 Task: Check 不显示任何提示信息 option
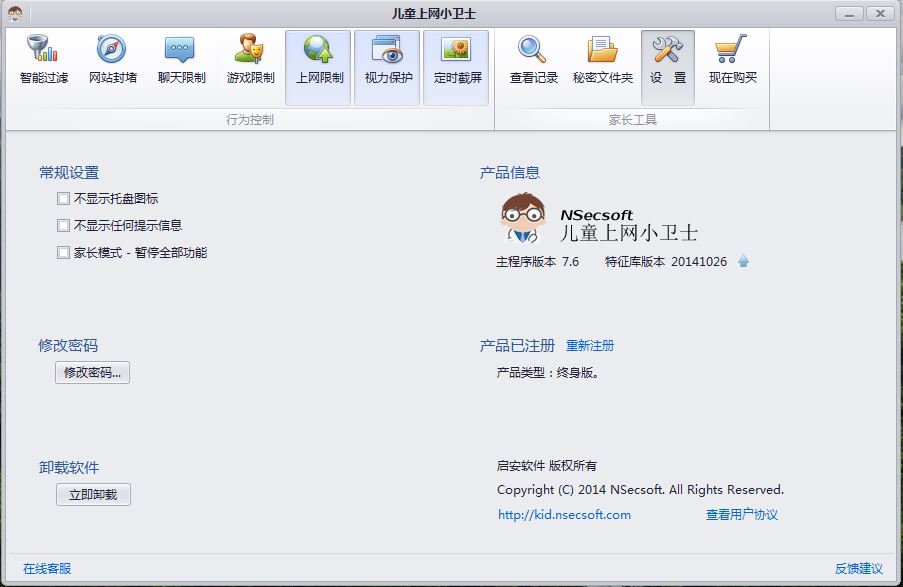(x=64, y=226)
